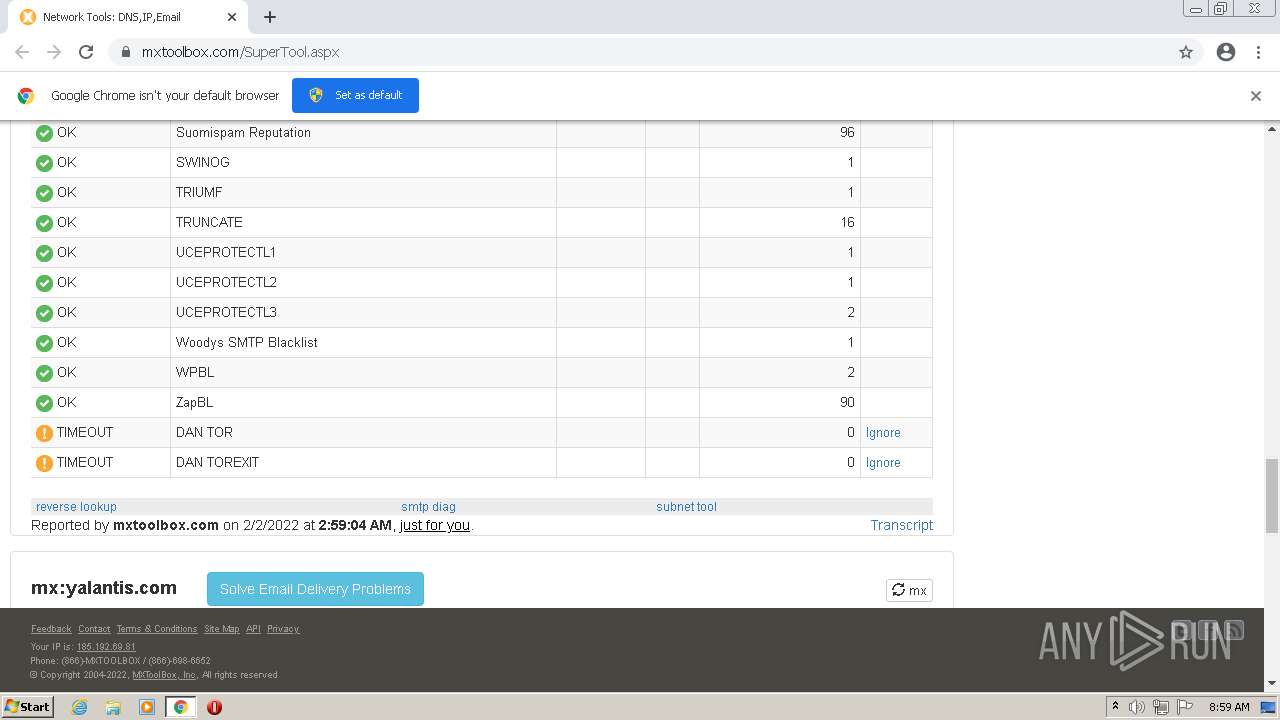Open the smtp diag link

click(428, 507)
